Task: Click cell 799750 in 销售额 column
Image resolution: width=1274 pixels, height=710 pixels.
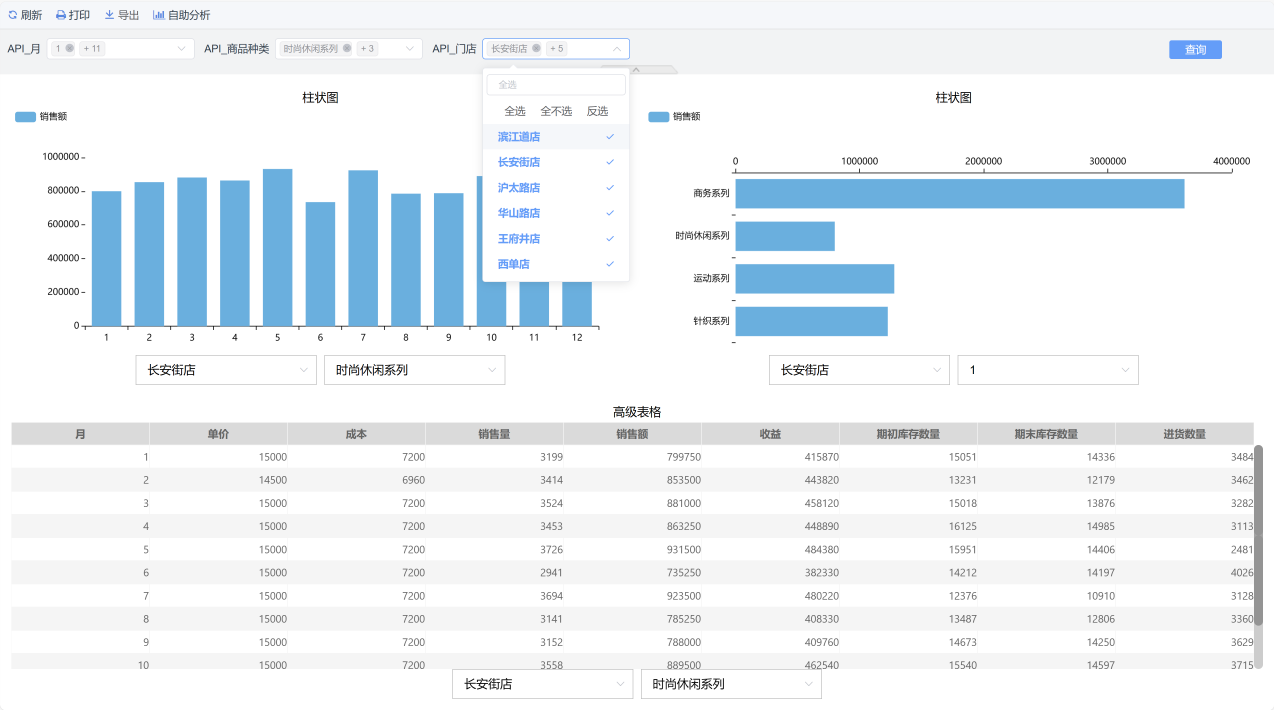Action: [632, 457]
